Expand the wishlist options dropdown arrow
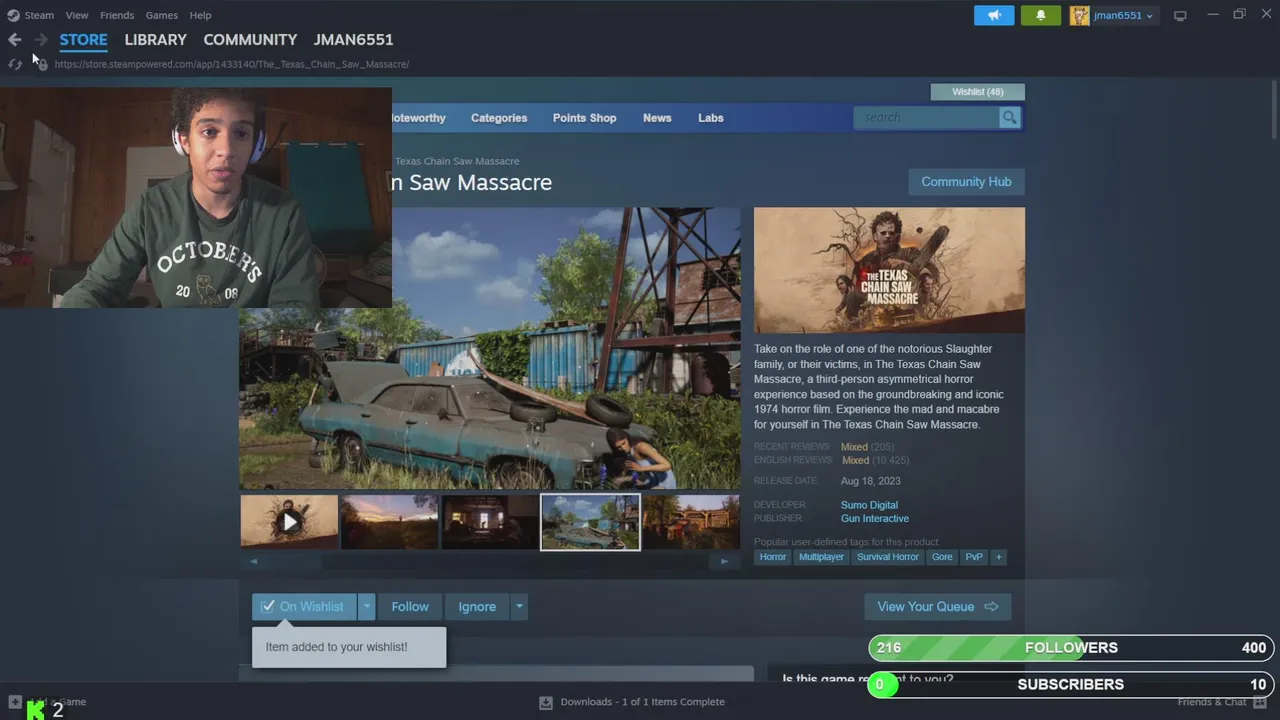This screenshot has height=720, width=1280. [367, 606]
